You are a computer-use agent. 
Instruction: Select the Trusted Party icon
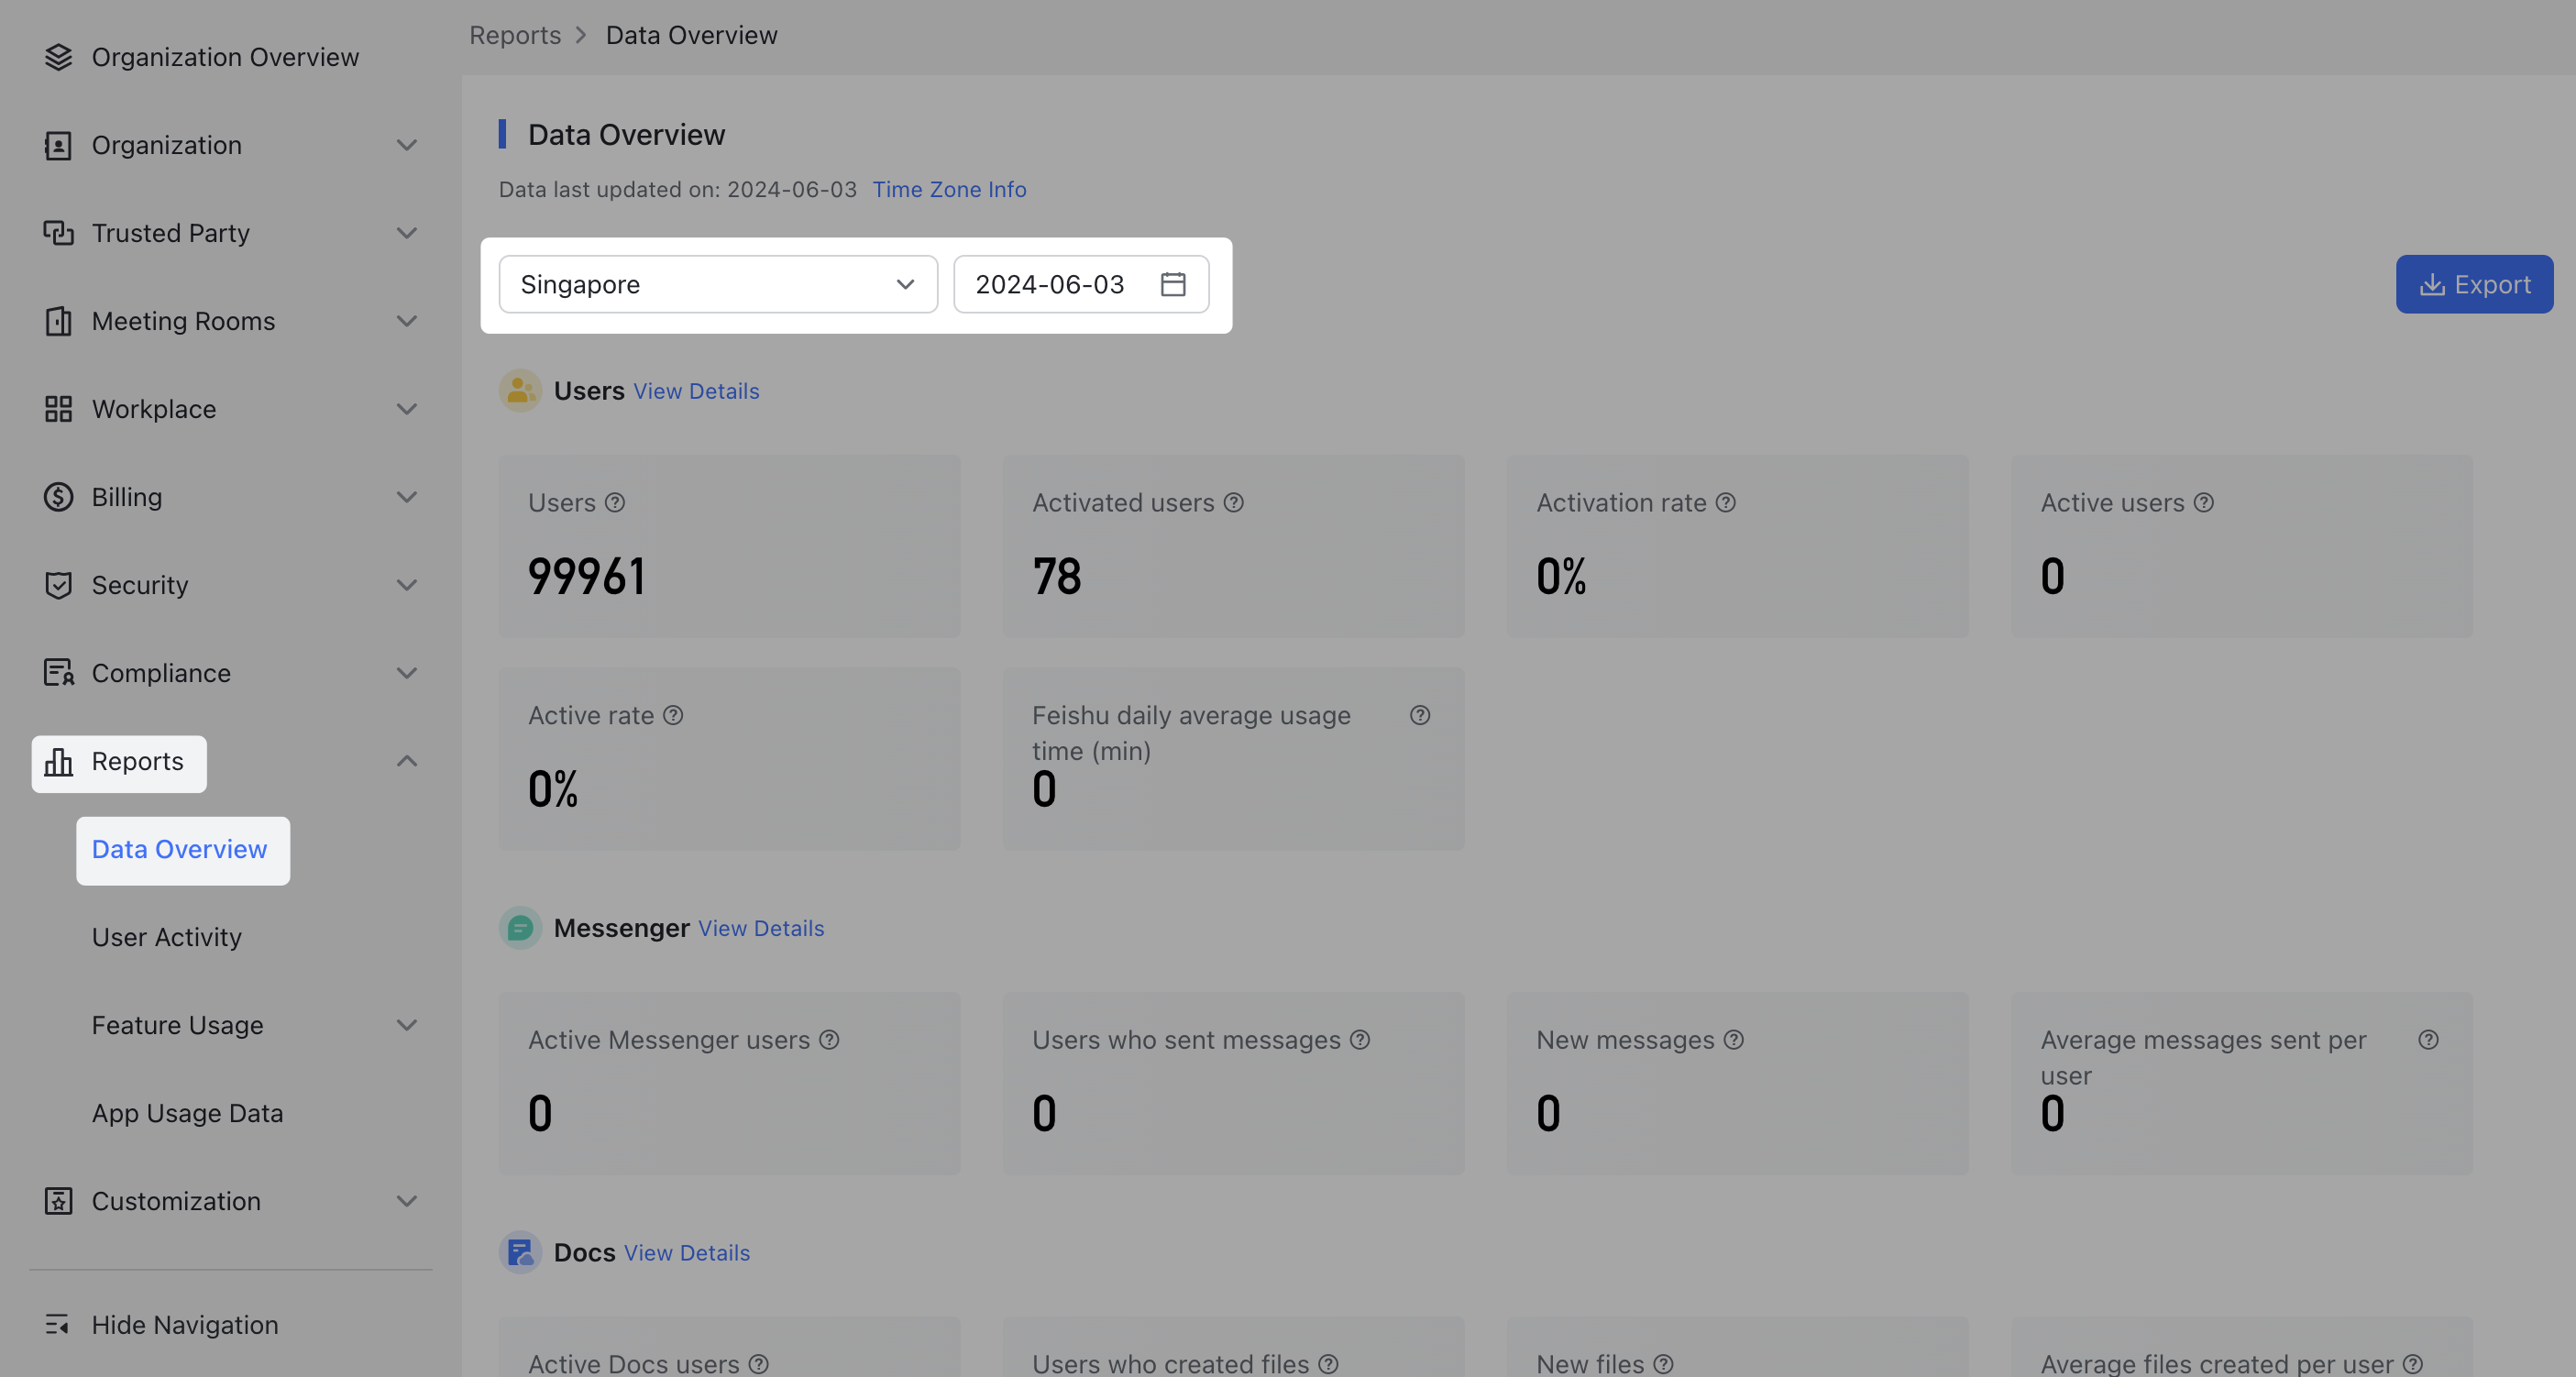pos(59,232)
